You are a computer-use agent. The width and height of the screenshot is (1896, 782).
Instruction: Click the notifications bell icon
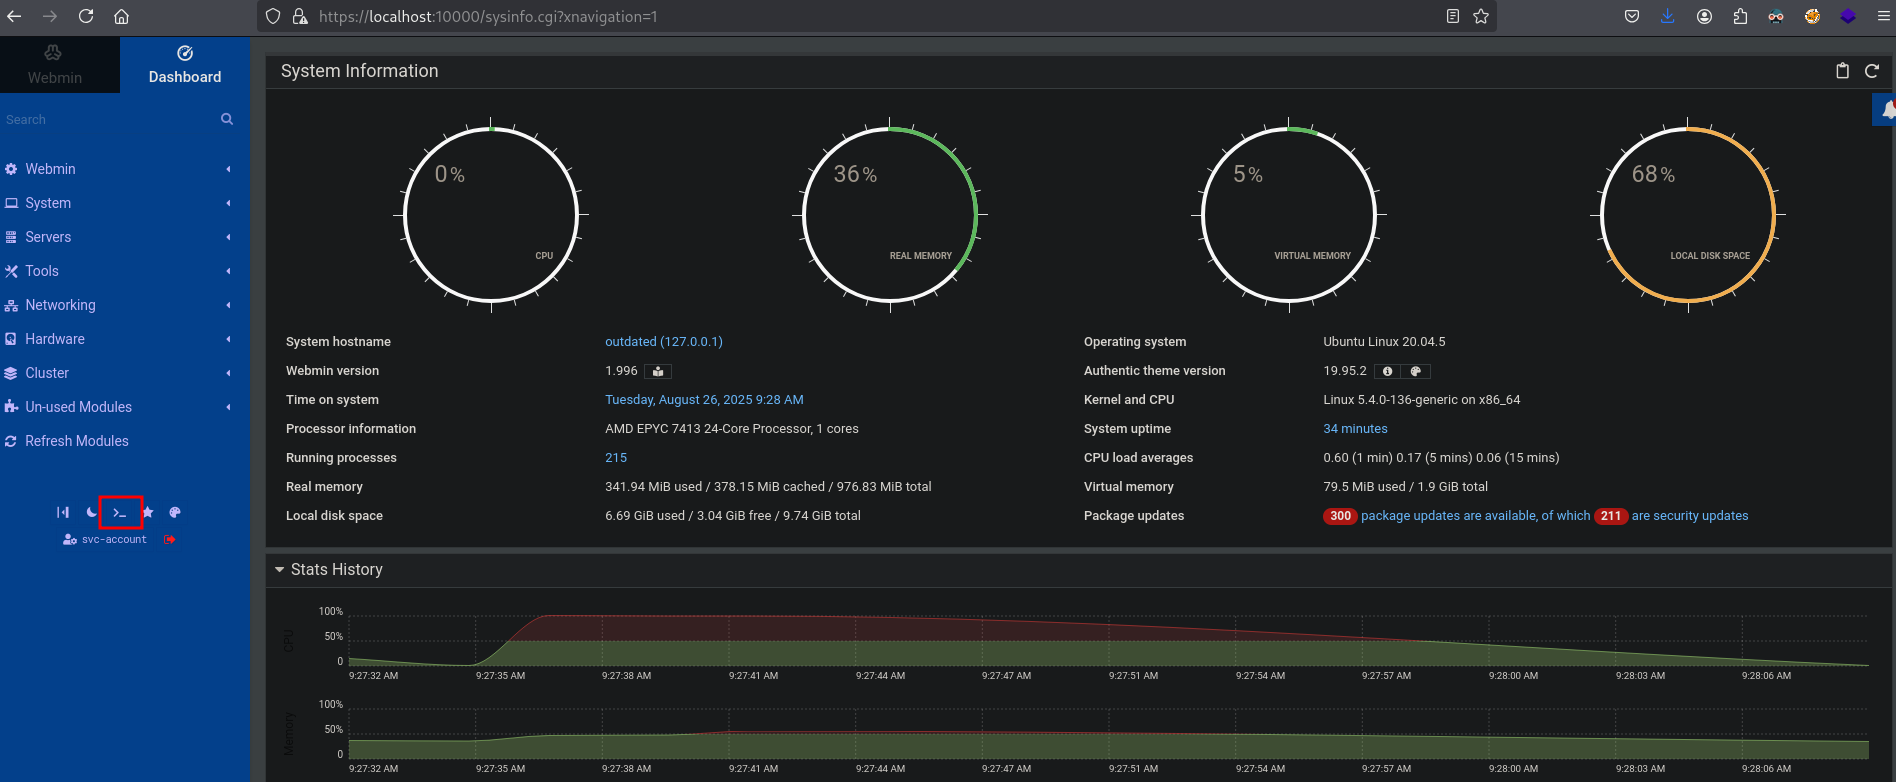(1886, 110)
